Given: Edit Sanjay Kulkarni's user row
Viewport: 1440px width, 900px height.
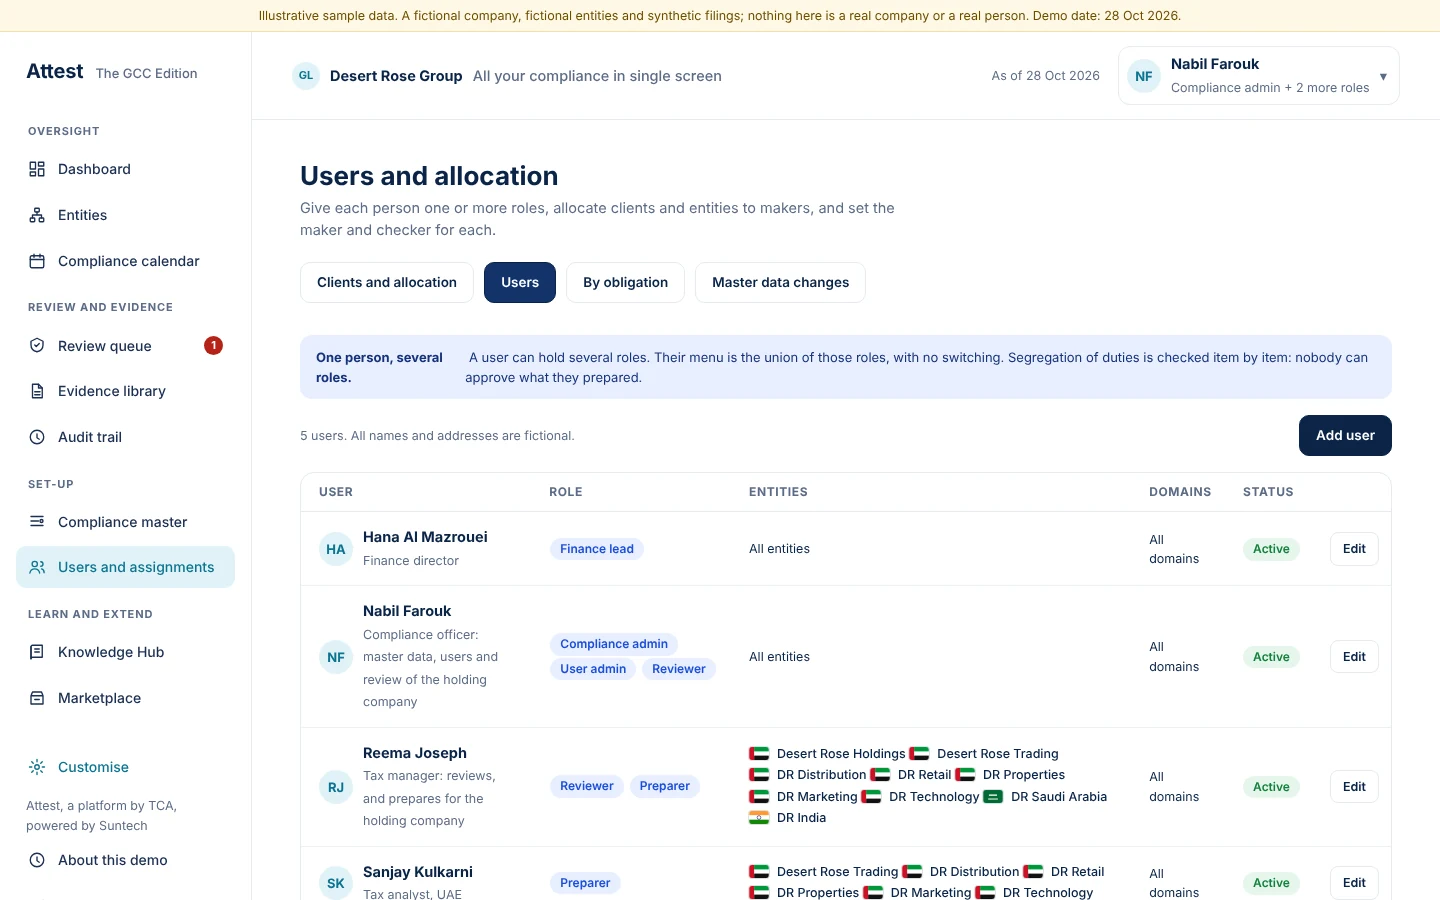Looking at the screenshot, I should point(1354,883).
